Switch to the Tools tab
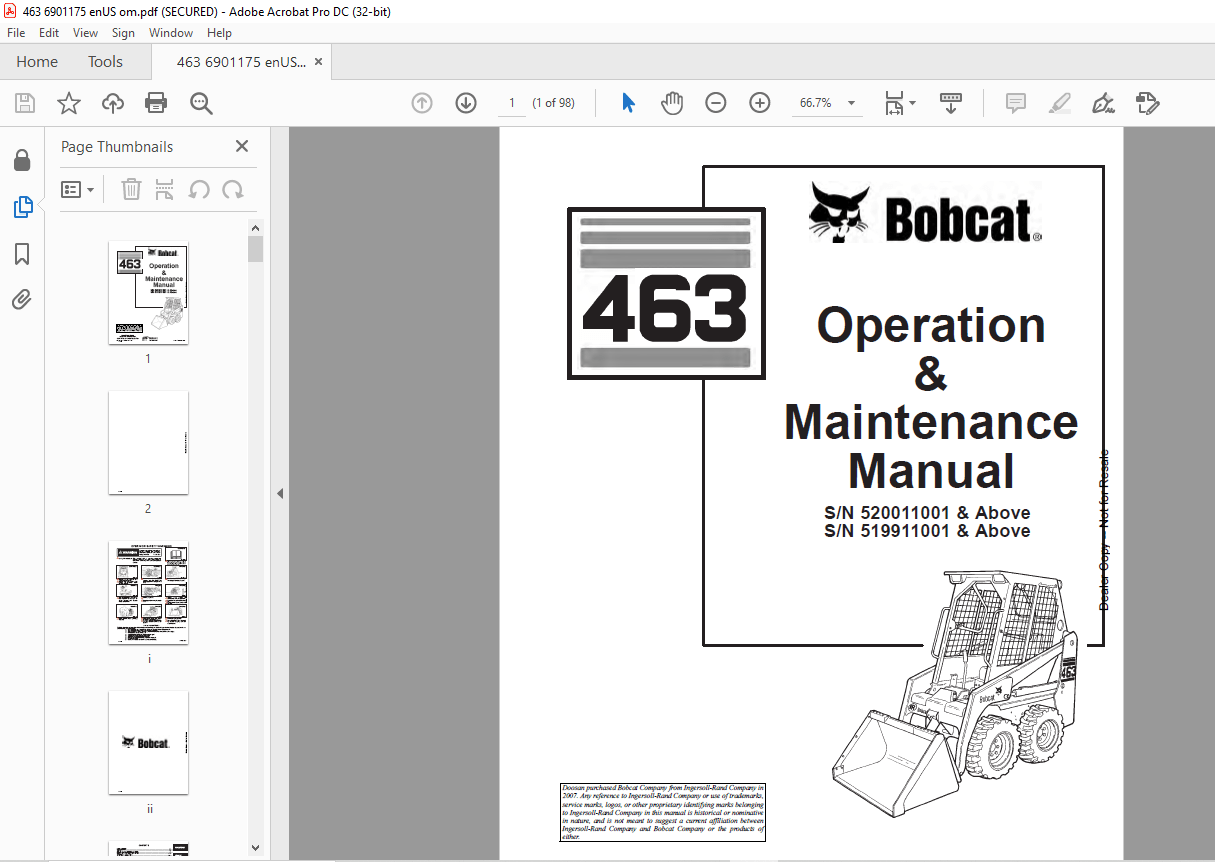The height and width of the screenshot is (862, 1215). (x=105, y=61)
